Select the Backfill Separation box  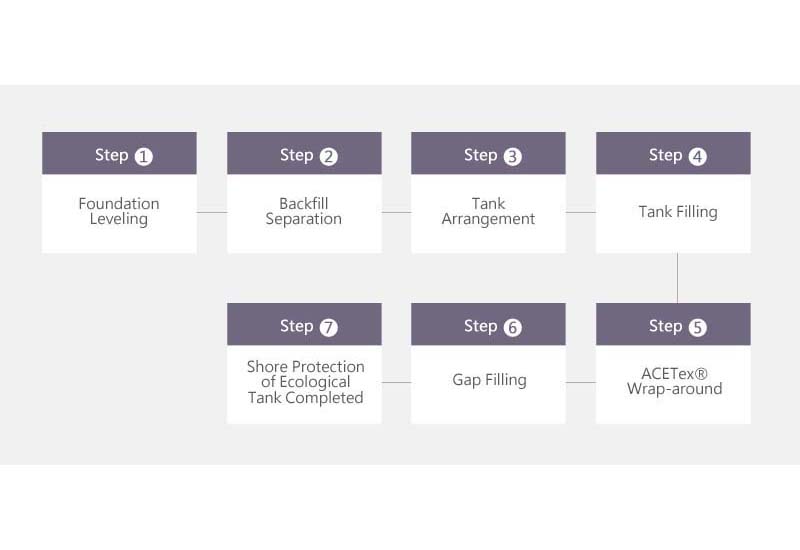[x=304, y=213]
